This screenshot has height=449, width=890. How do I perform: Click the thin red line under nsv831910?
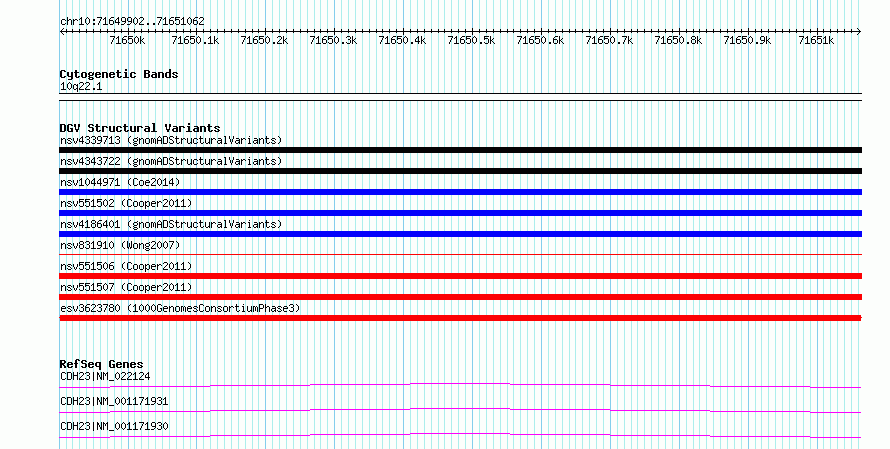(460, 254)
